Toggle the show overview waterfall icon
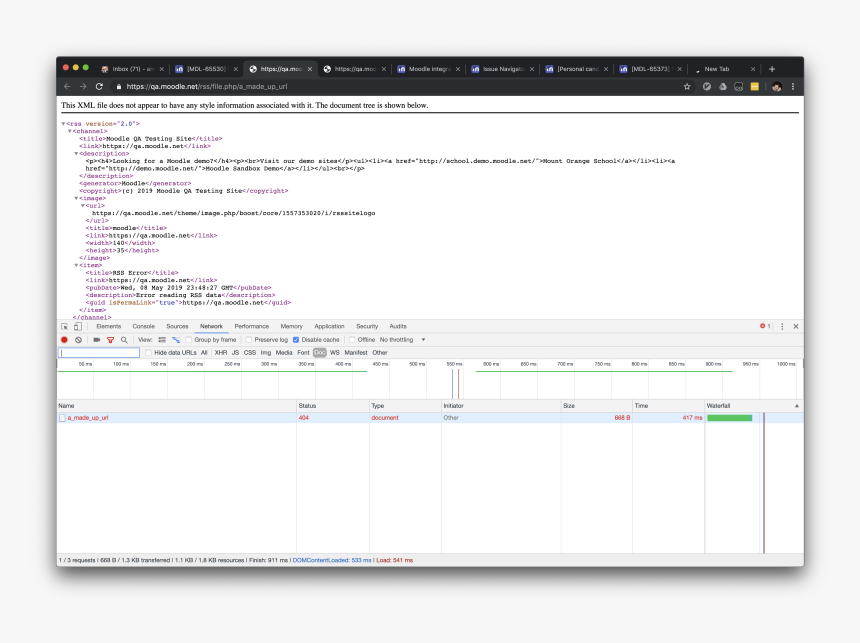Viewport: 860px width, 643px height. [176, 340]
